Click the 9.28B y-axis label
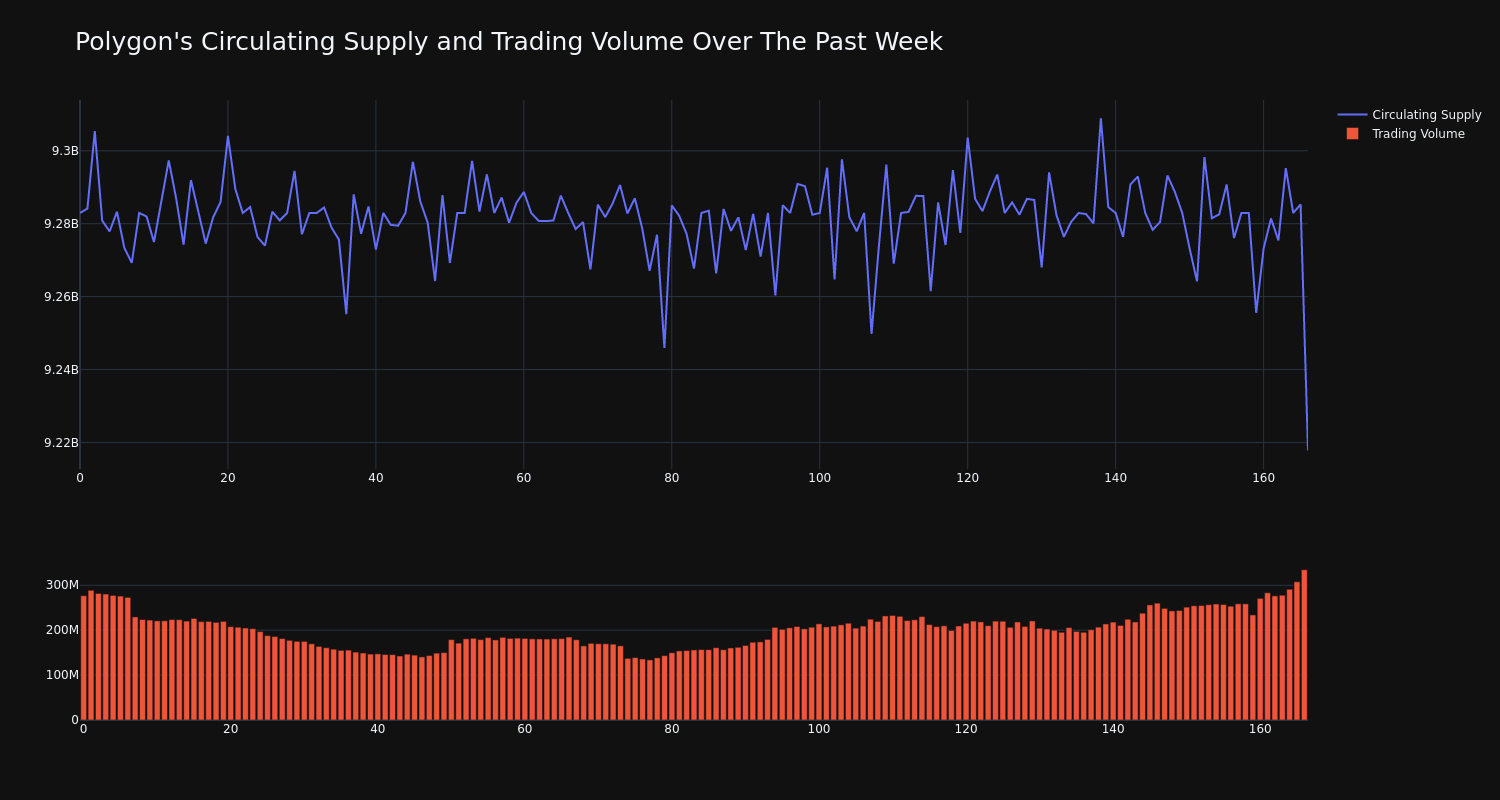This screenshot has height=800, width=1500. (61, 224)
